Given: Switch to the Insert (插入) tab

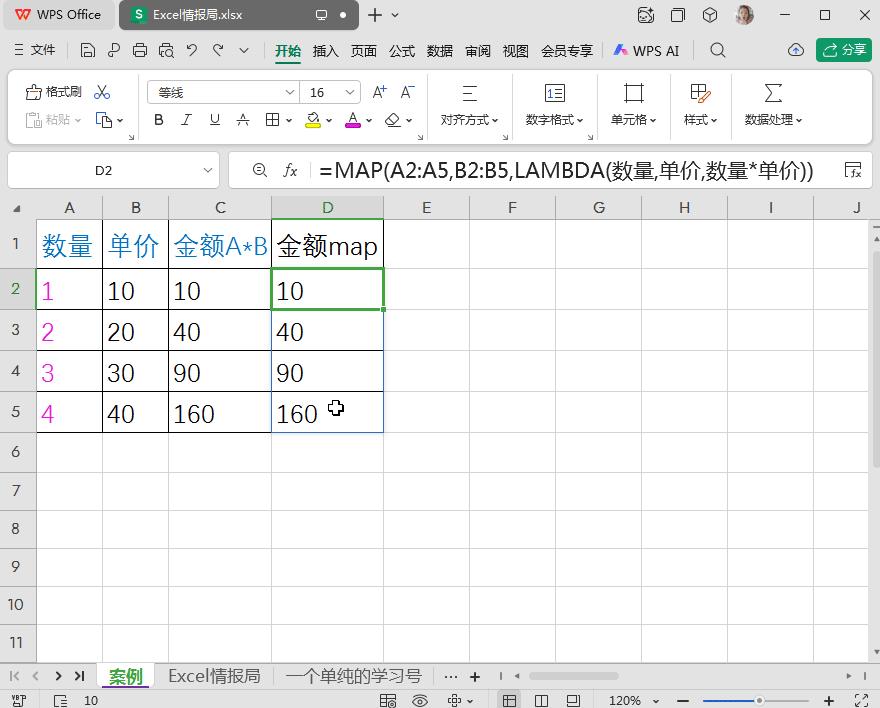Looking at the screenshot, I should point(326,51).
